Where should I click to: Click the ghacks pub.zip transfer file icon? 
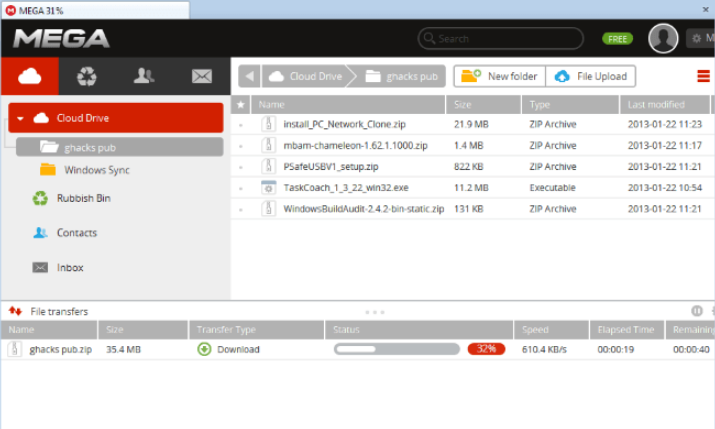click(15, 349)
